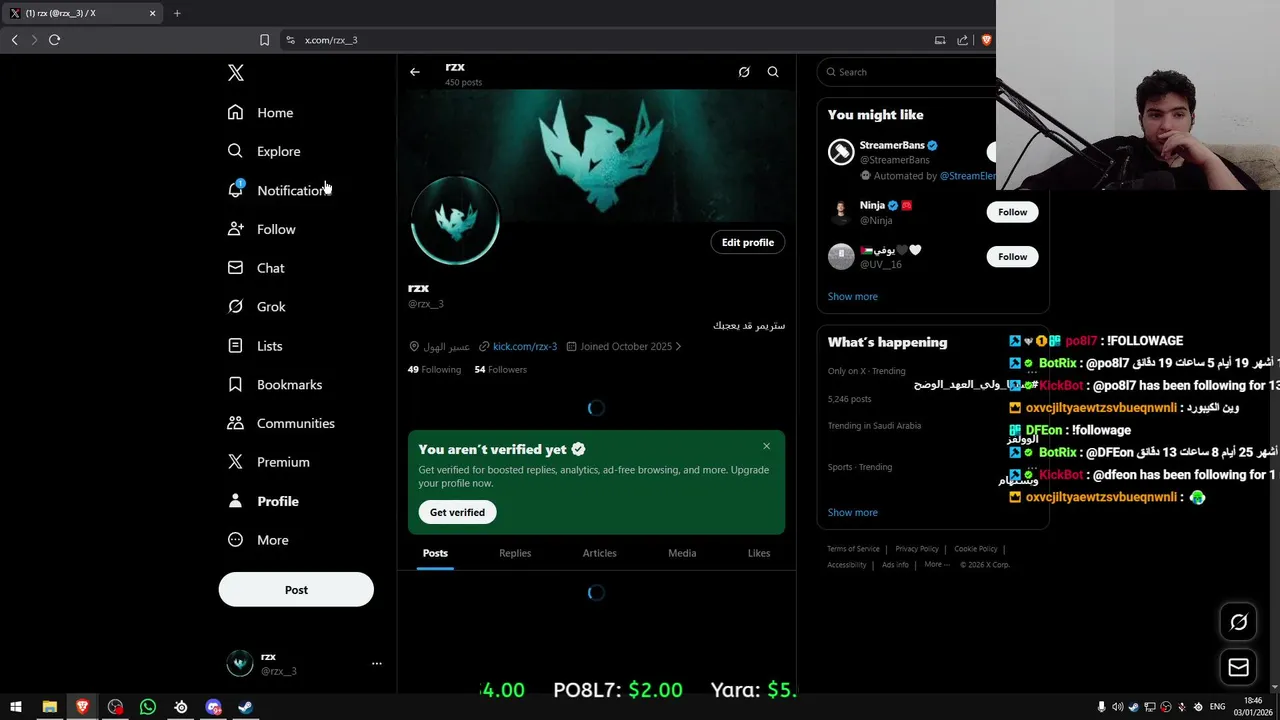Switch to the Articles tab
Screen dimensions: 1280x720
click(600, 553)
